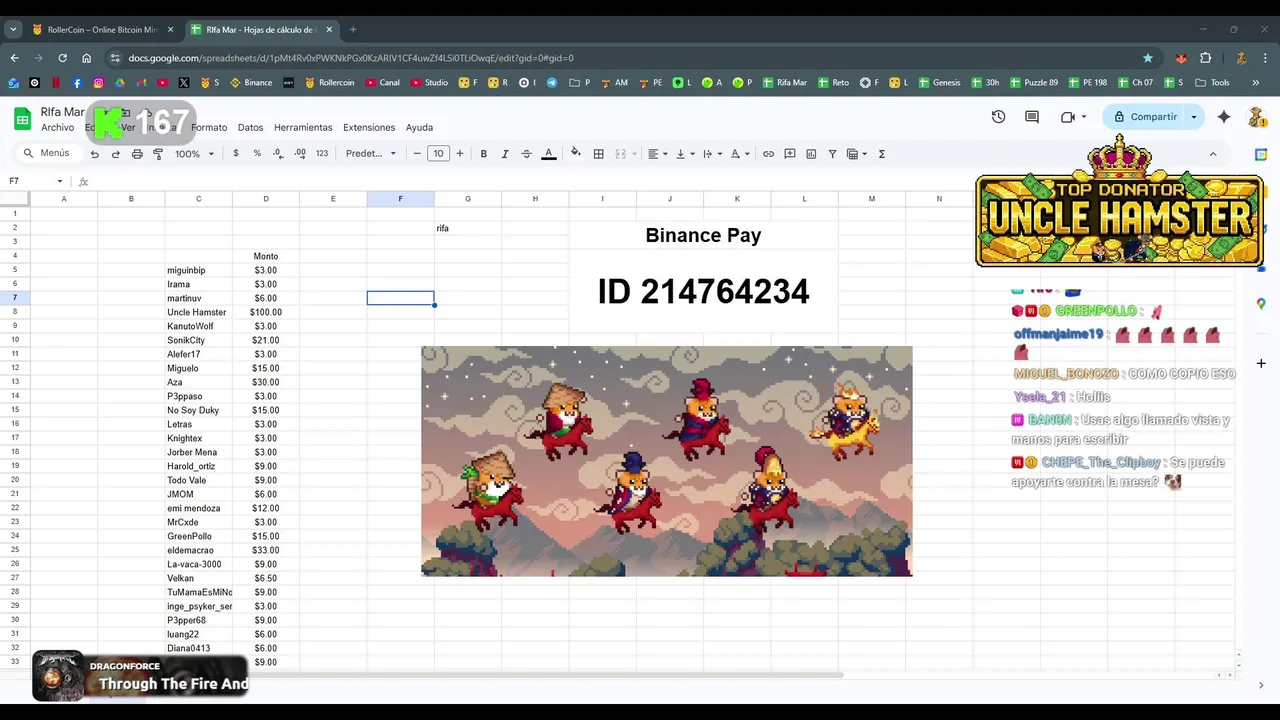Search the Menús box
This screenshot has width=1280, height=720.
tap(47, 154)
